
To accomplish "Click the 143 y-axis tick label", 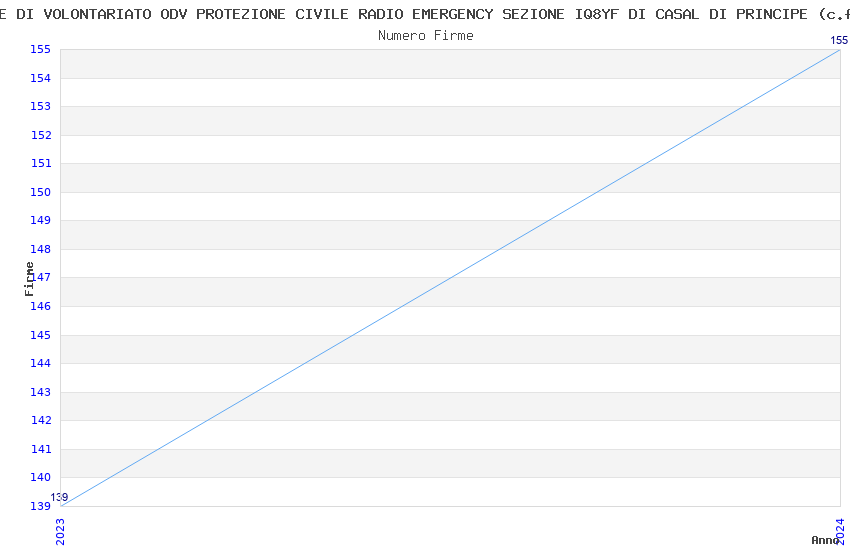I will click(x=41, y=392).
